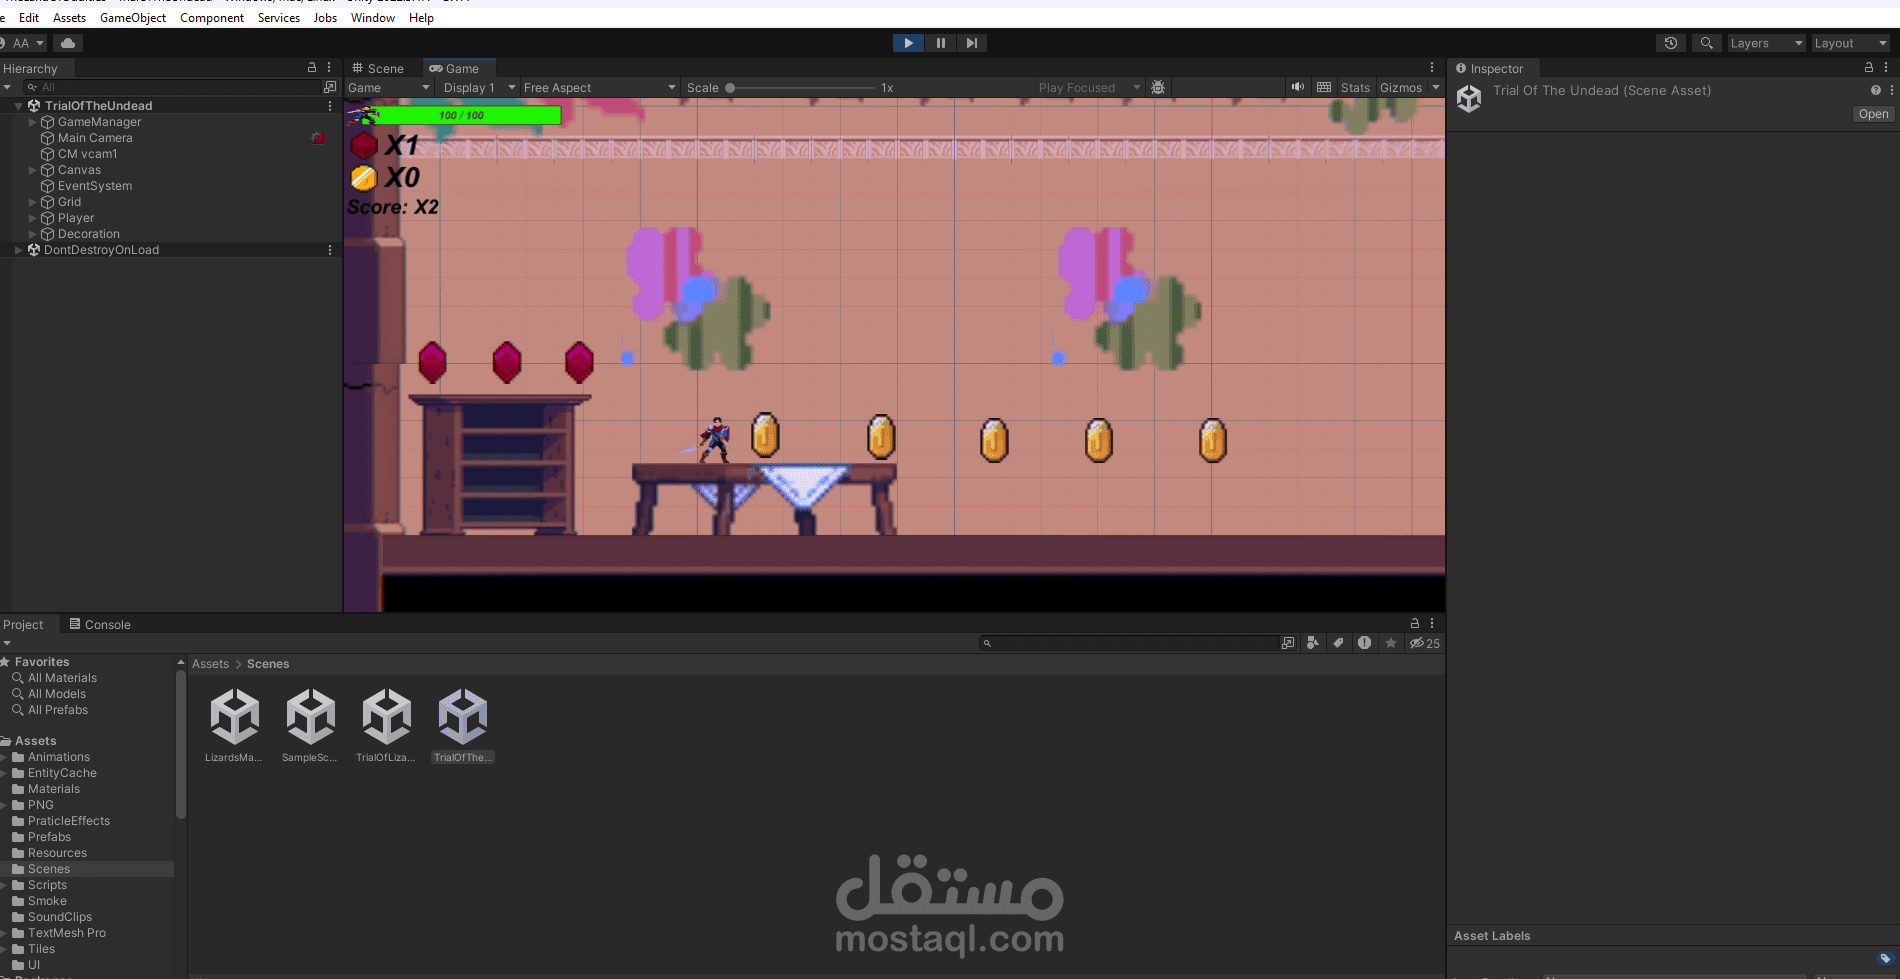Mute audio in the Game view
This screenshot has width=1900, height=979.
1297,87
